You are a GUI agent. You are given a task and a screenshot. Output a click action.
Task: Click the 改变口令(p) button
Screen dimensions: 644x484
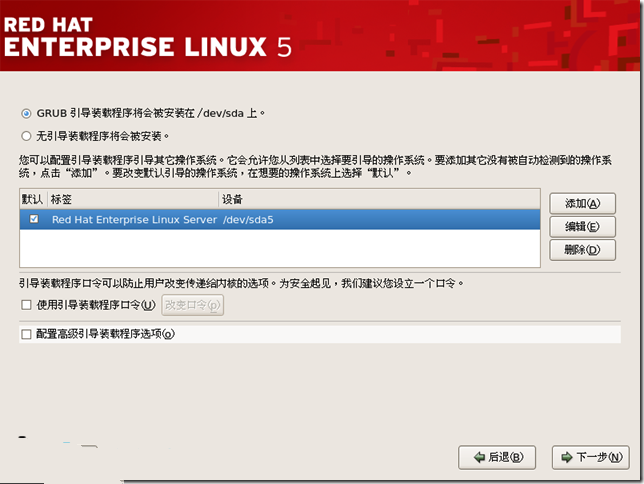coord(192,305)
